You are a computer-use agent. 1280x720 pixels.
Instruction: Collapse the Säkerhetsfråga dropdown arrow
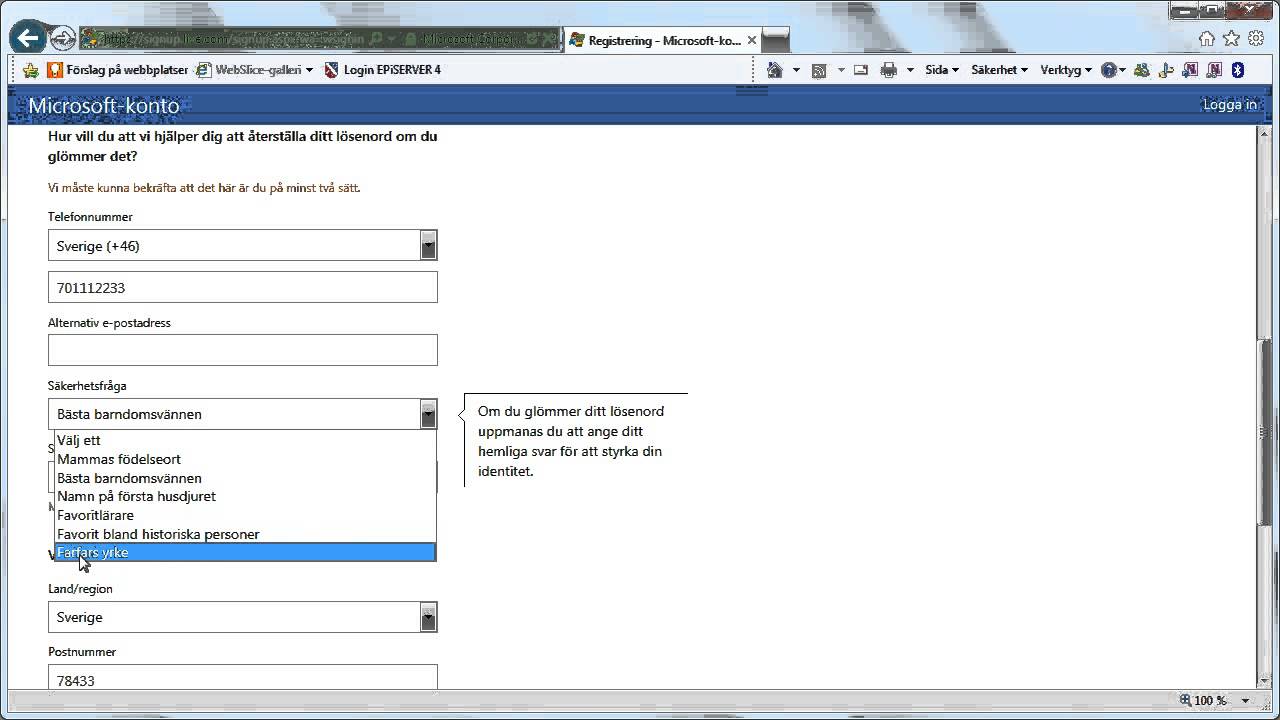(x=428, y=414)
